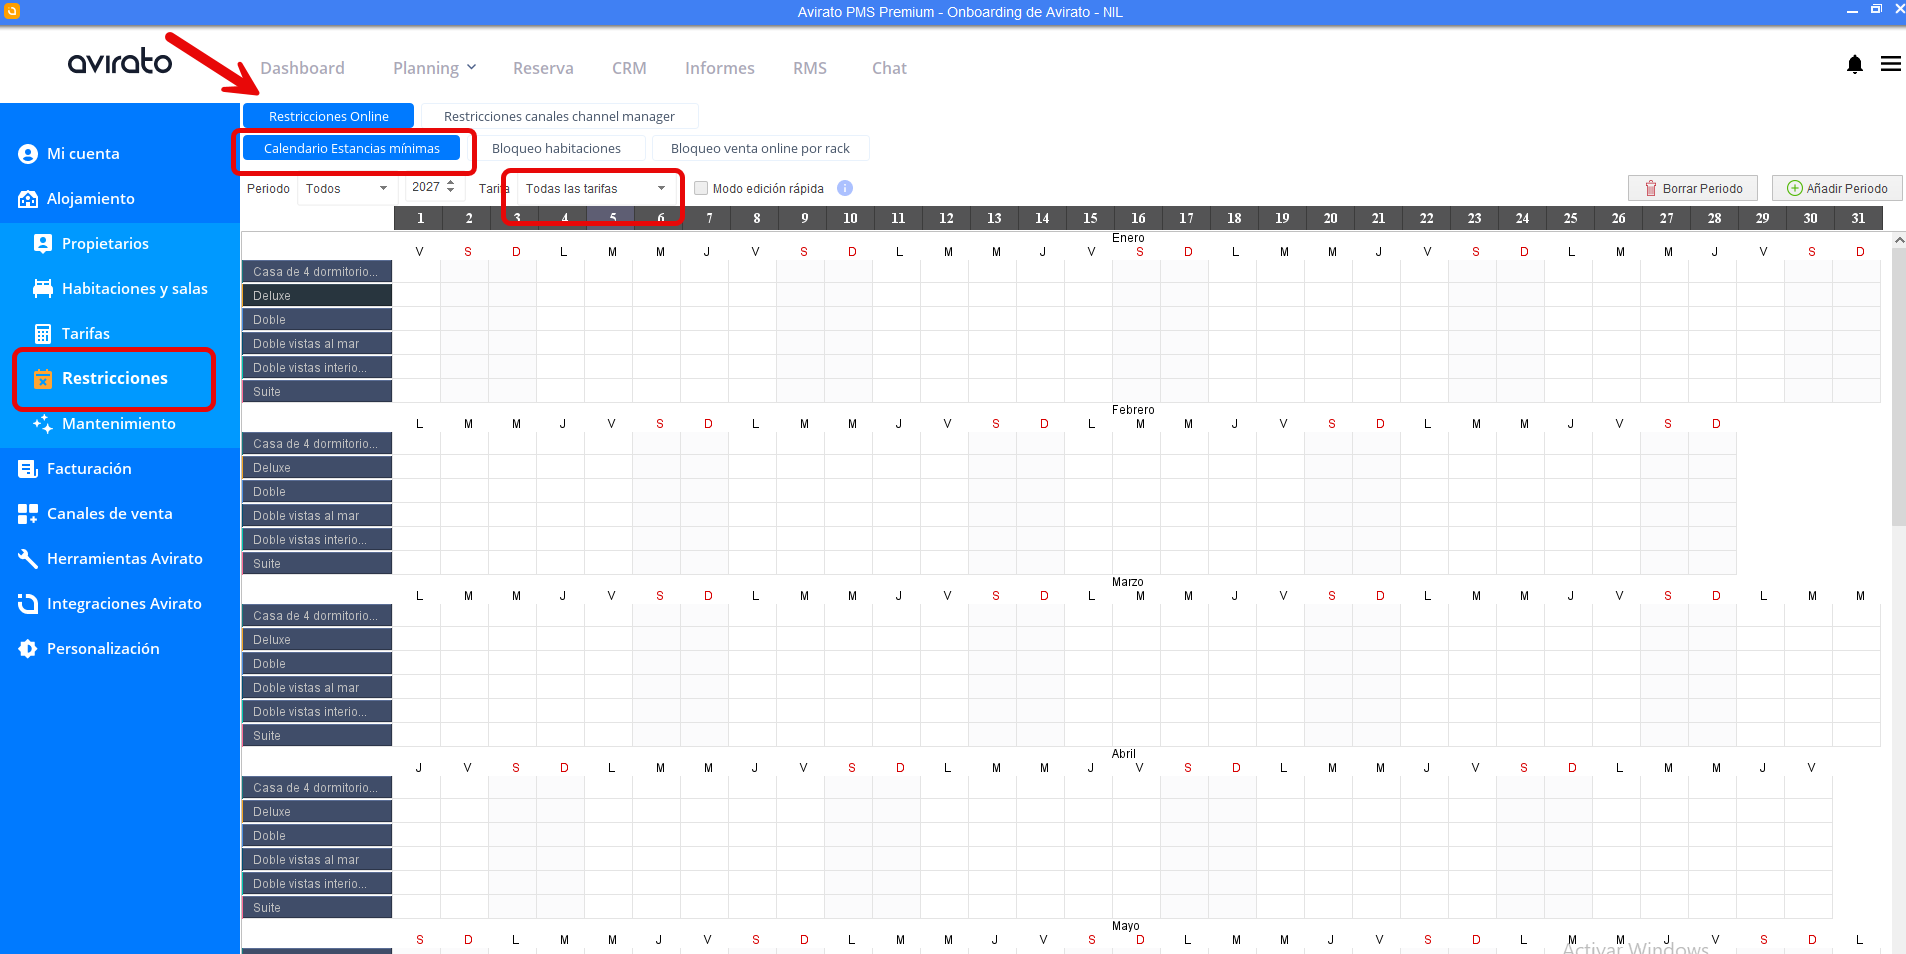Click the Propietarios person icon
The height and width of the screenshot is (954, 1906).
click(x=43, y=244)
